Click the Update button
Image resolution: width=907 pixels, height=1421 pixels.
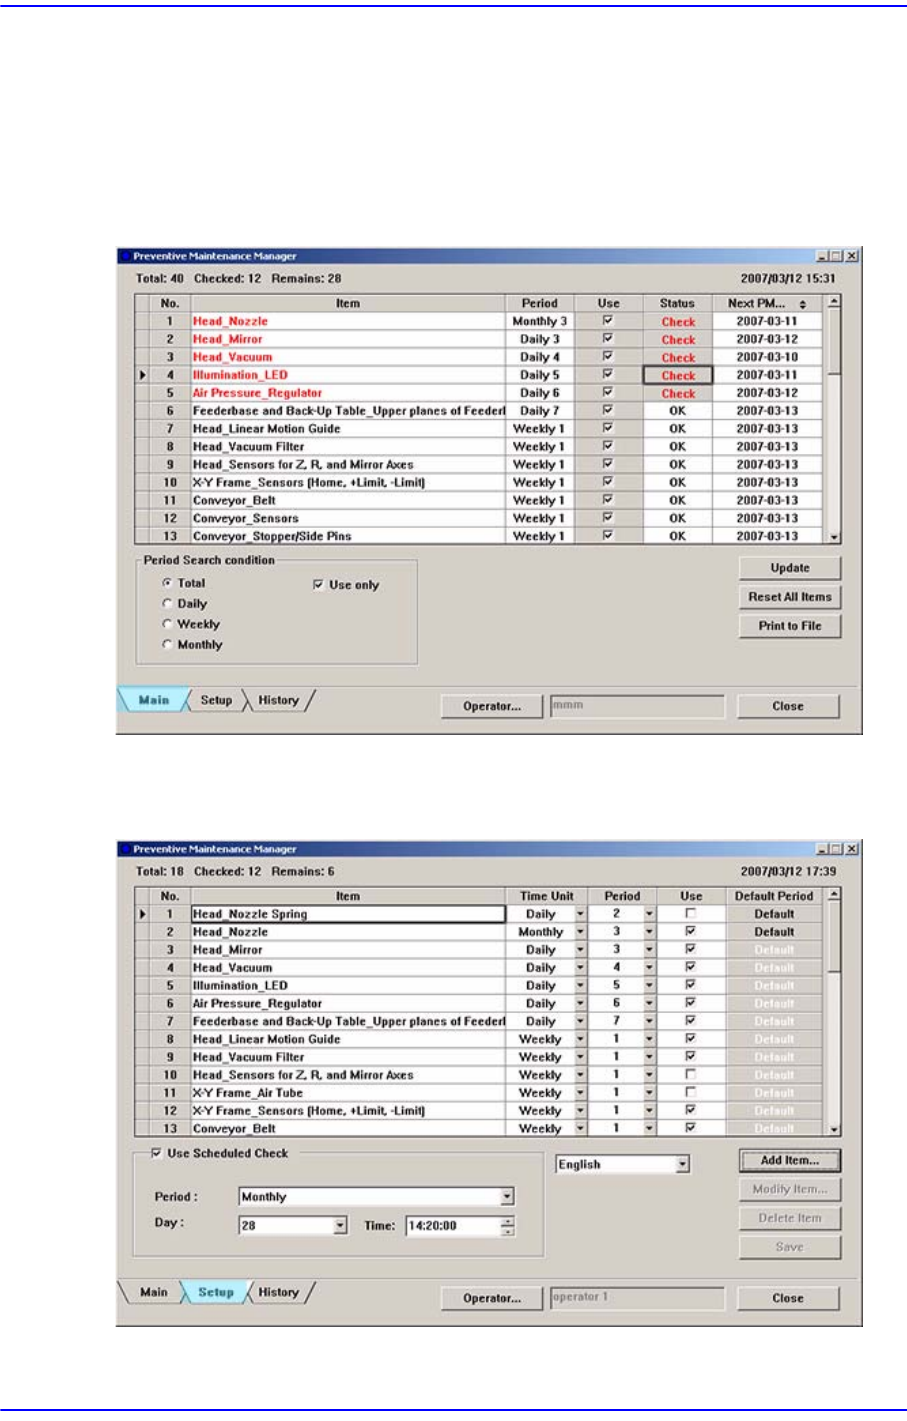tap(790, 568)
